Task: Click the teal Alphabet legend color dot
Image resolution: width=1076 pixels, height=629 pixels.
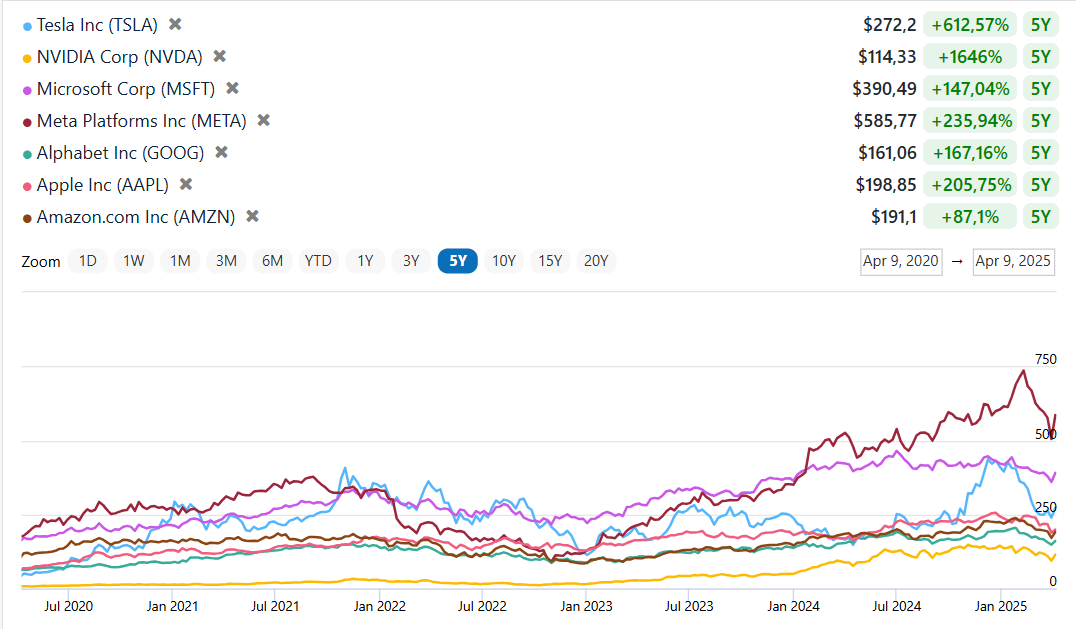Action: [x=27, y=155]
